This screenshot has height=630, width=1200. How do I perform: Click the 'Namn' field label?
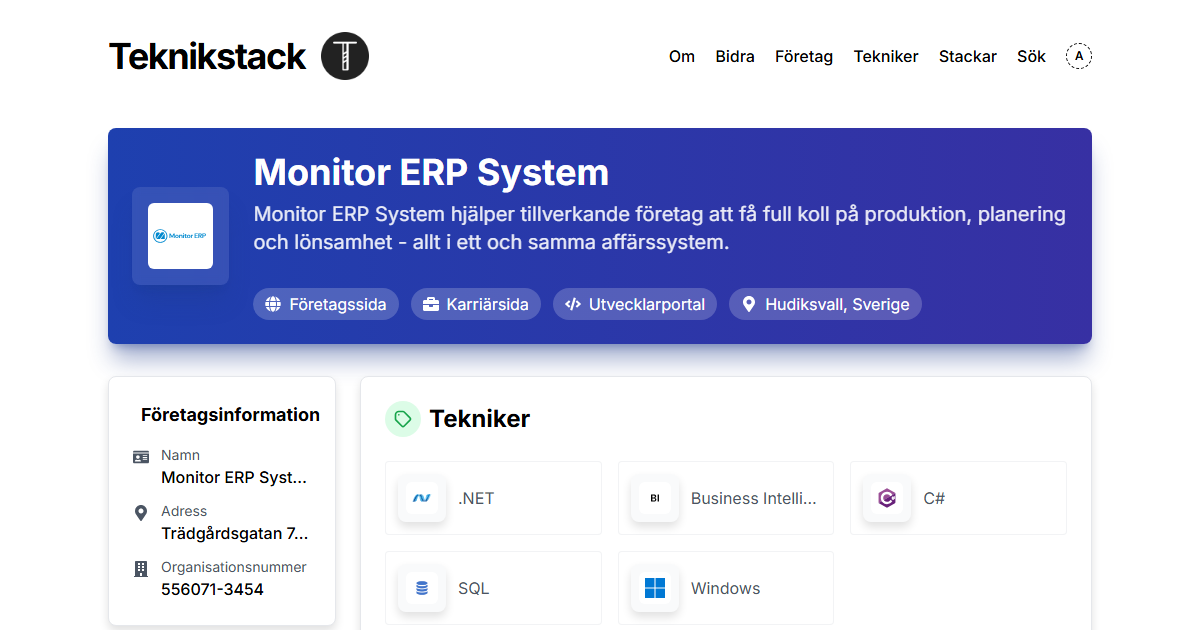[x=180, y=455]
